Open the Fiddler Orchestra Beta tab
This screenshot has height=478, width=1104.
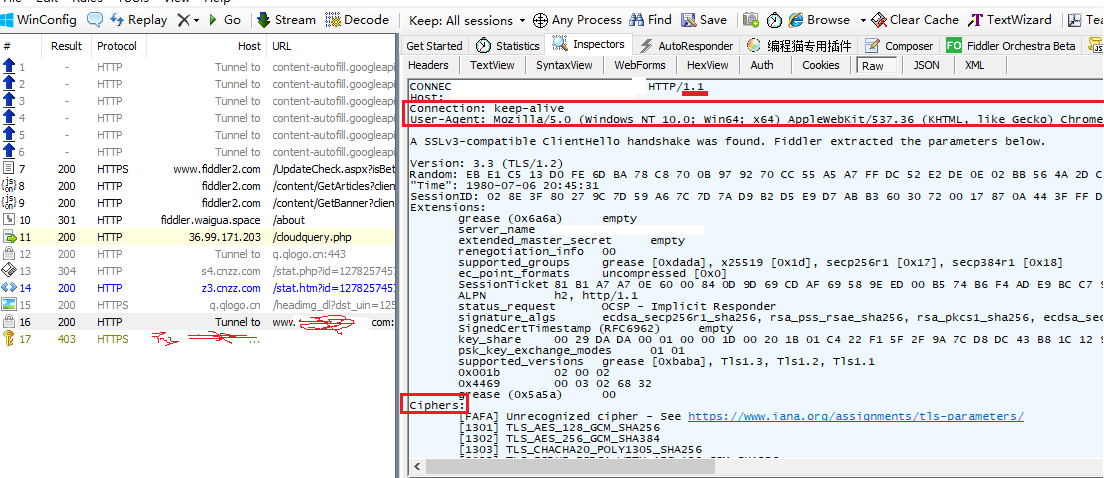(1011, 46)
